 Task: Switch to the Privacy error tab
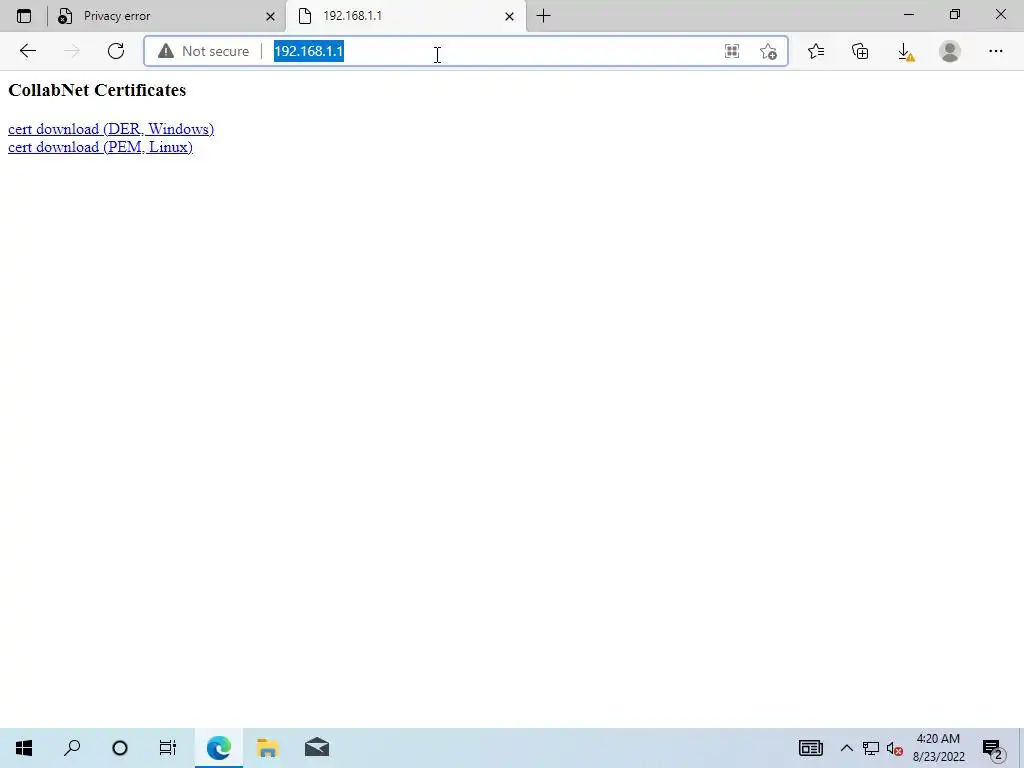tap(167, 16)
